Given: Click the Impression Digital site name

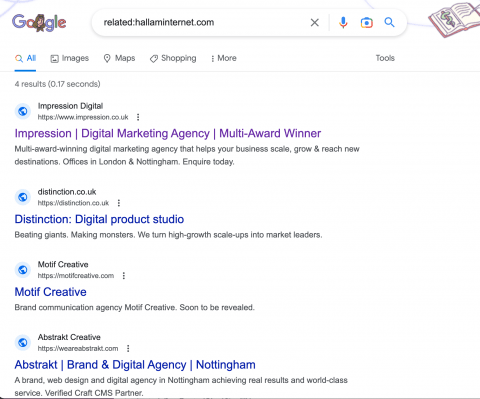Looking at the screenshot, I should (x=70, y=106).
